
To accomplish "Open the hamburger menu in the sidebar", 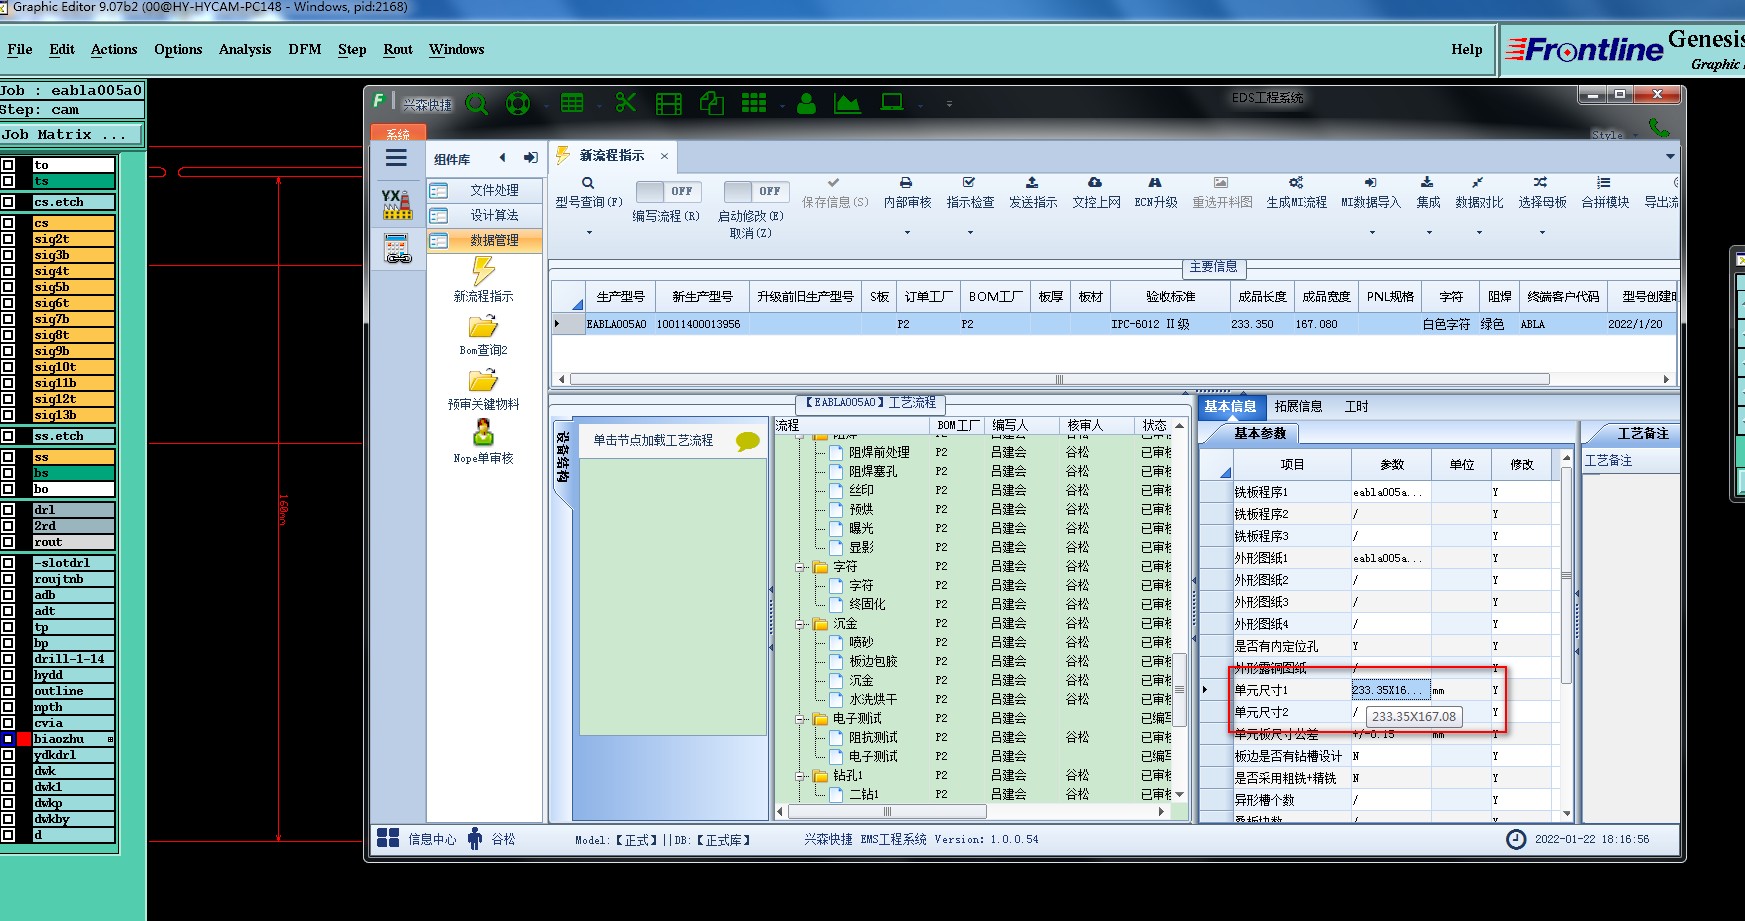I will tap(396, 157).
